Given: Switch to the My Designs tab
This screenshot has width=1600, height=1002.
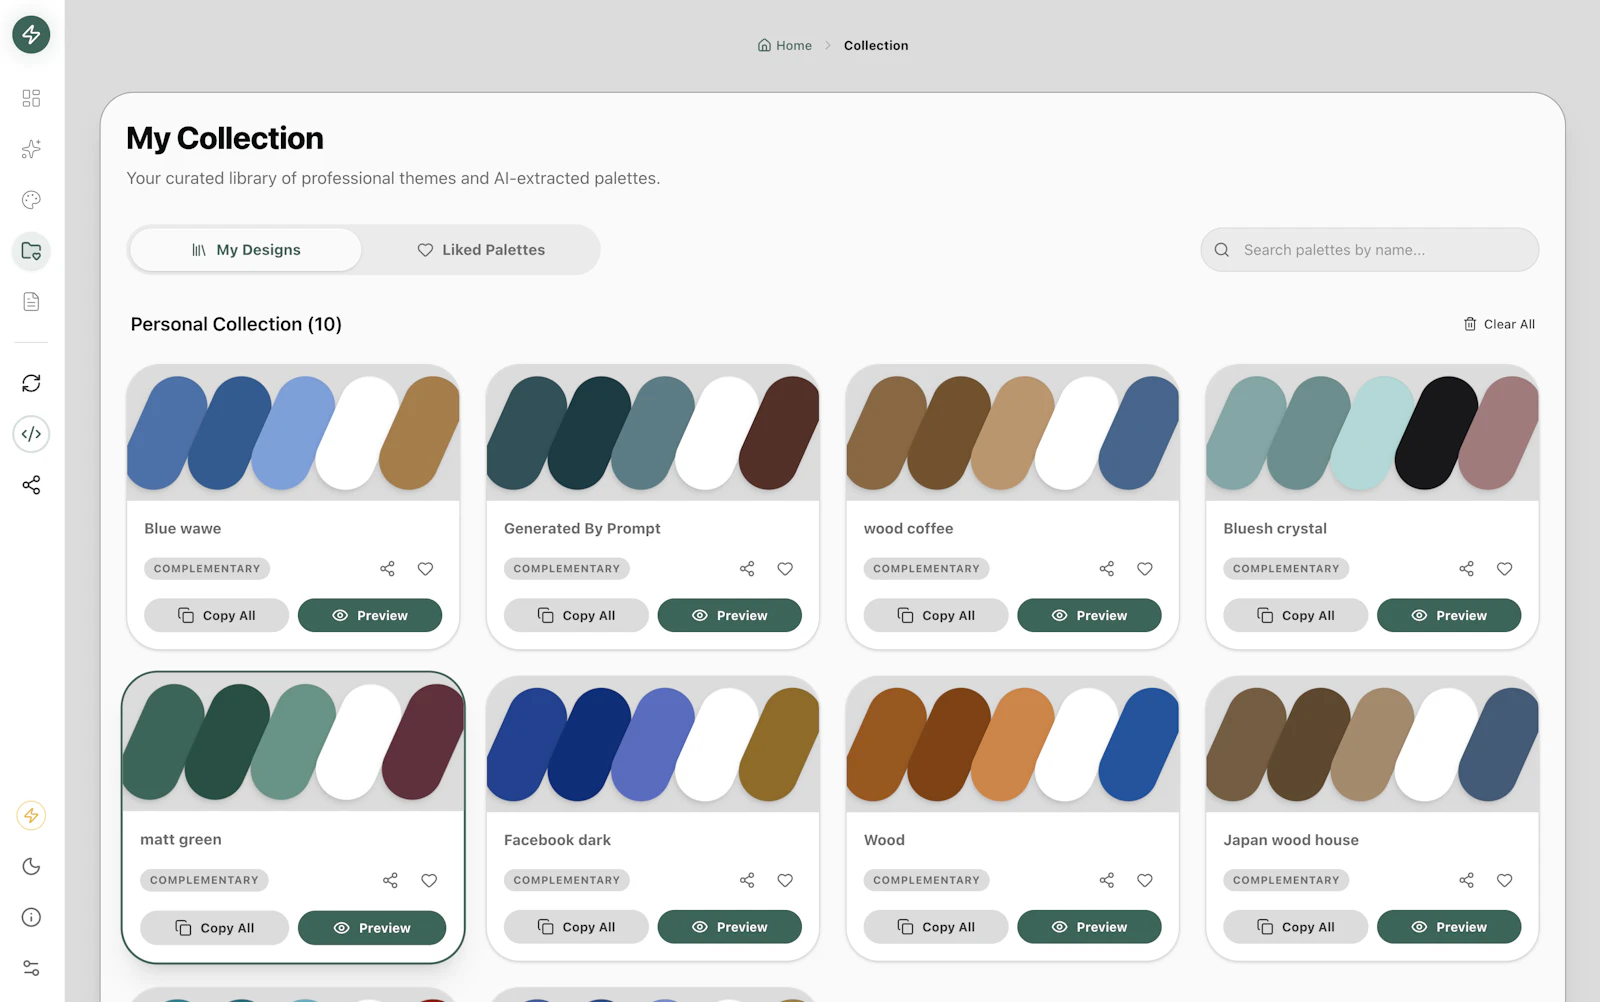Looking at the screenshot, I should point(246,250).
